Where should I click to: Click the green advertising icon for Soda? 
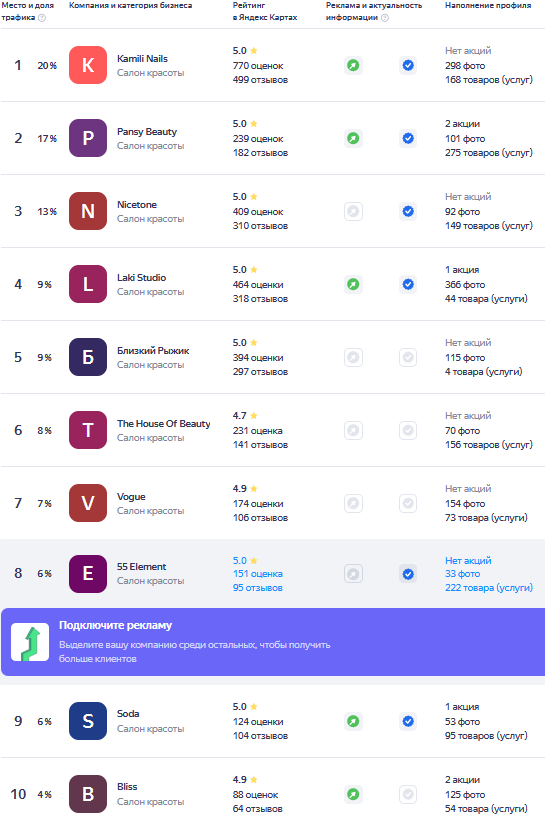tap(354, 721)
